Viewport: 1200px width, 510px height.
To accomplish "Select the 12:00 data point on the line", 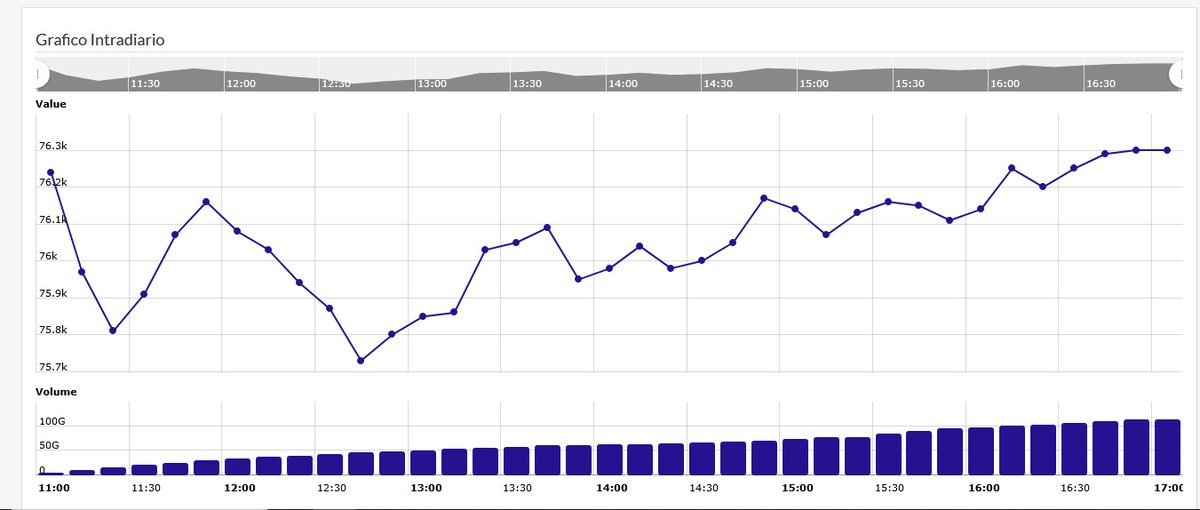I will click(x=237, y=231).
